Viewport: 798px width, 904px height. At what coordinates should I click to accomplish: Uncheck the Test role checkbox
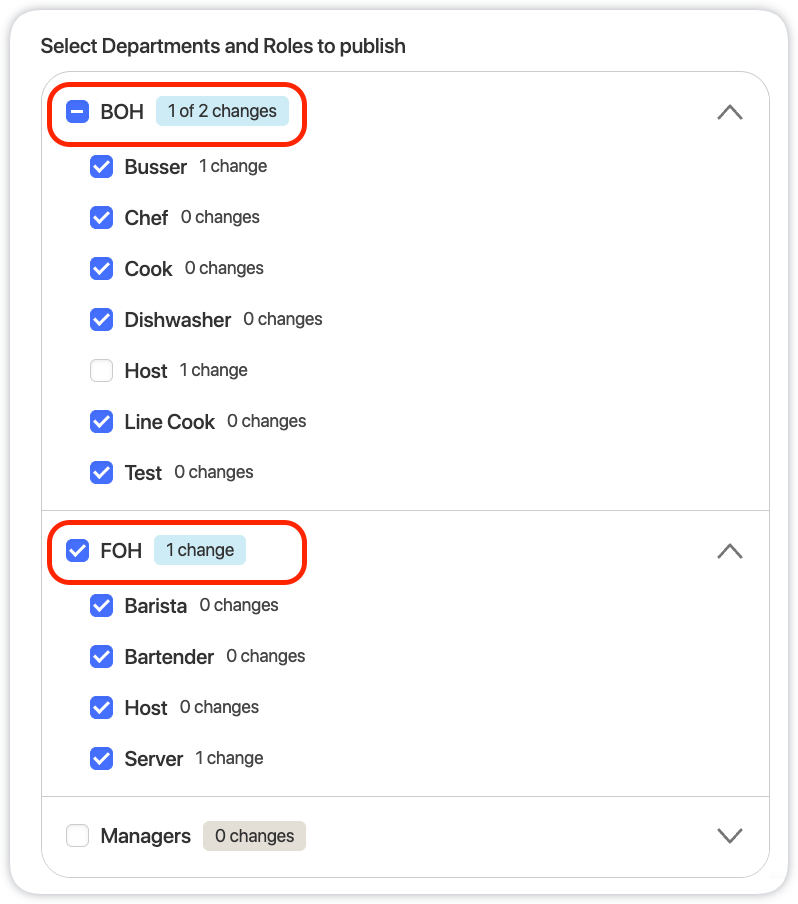(x=101, y=472)
